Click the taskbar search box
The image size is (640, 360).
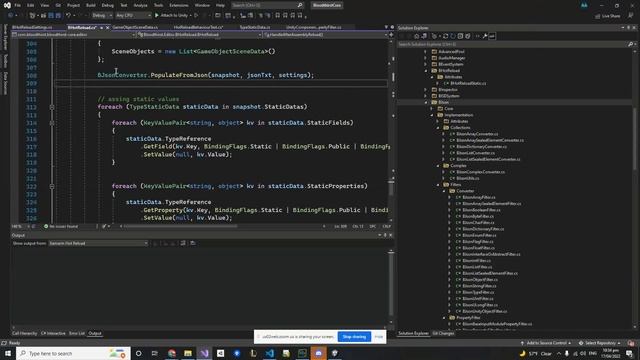coord(73,353)
